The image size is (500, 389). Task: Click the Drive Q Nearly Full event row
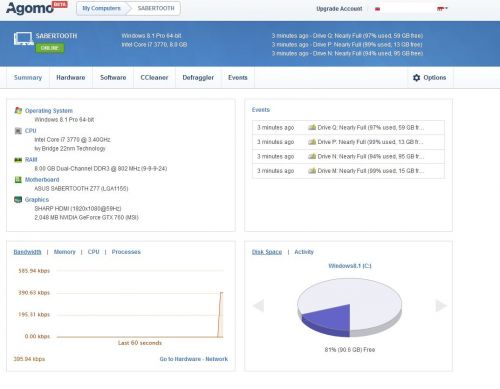coord(348,127)
